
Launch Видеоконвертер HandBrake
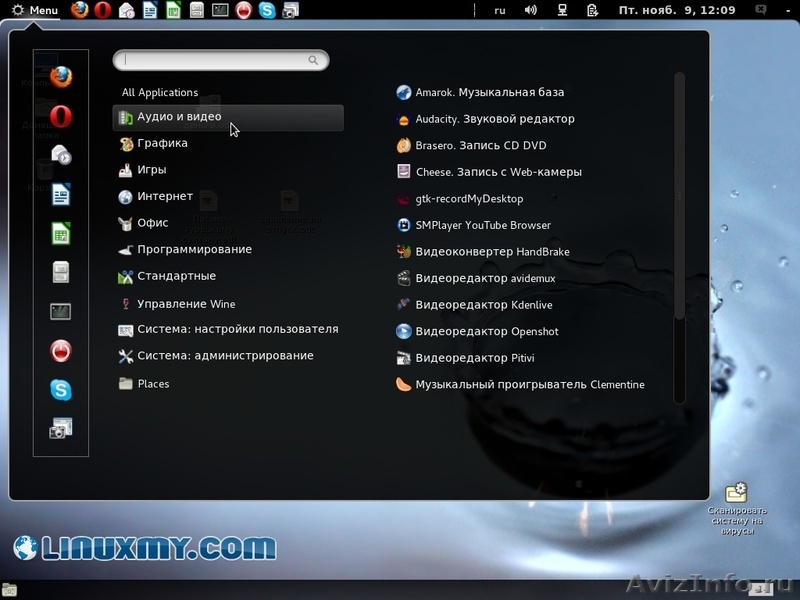[483, 252]
